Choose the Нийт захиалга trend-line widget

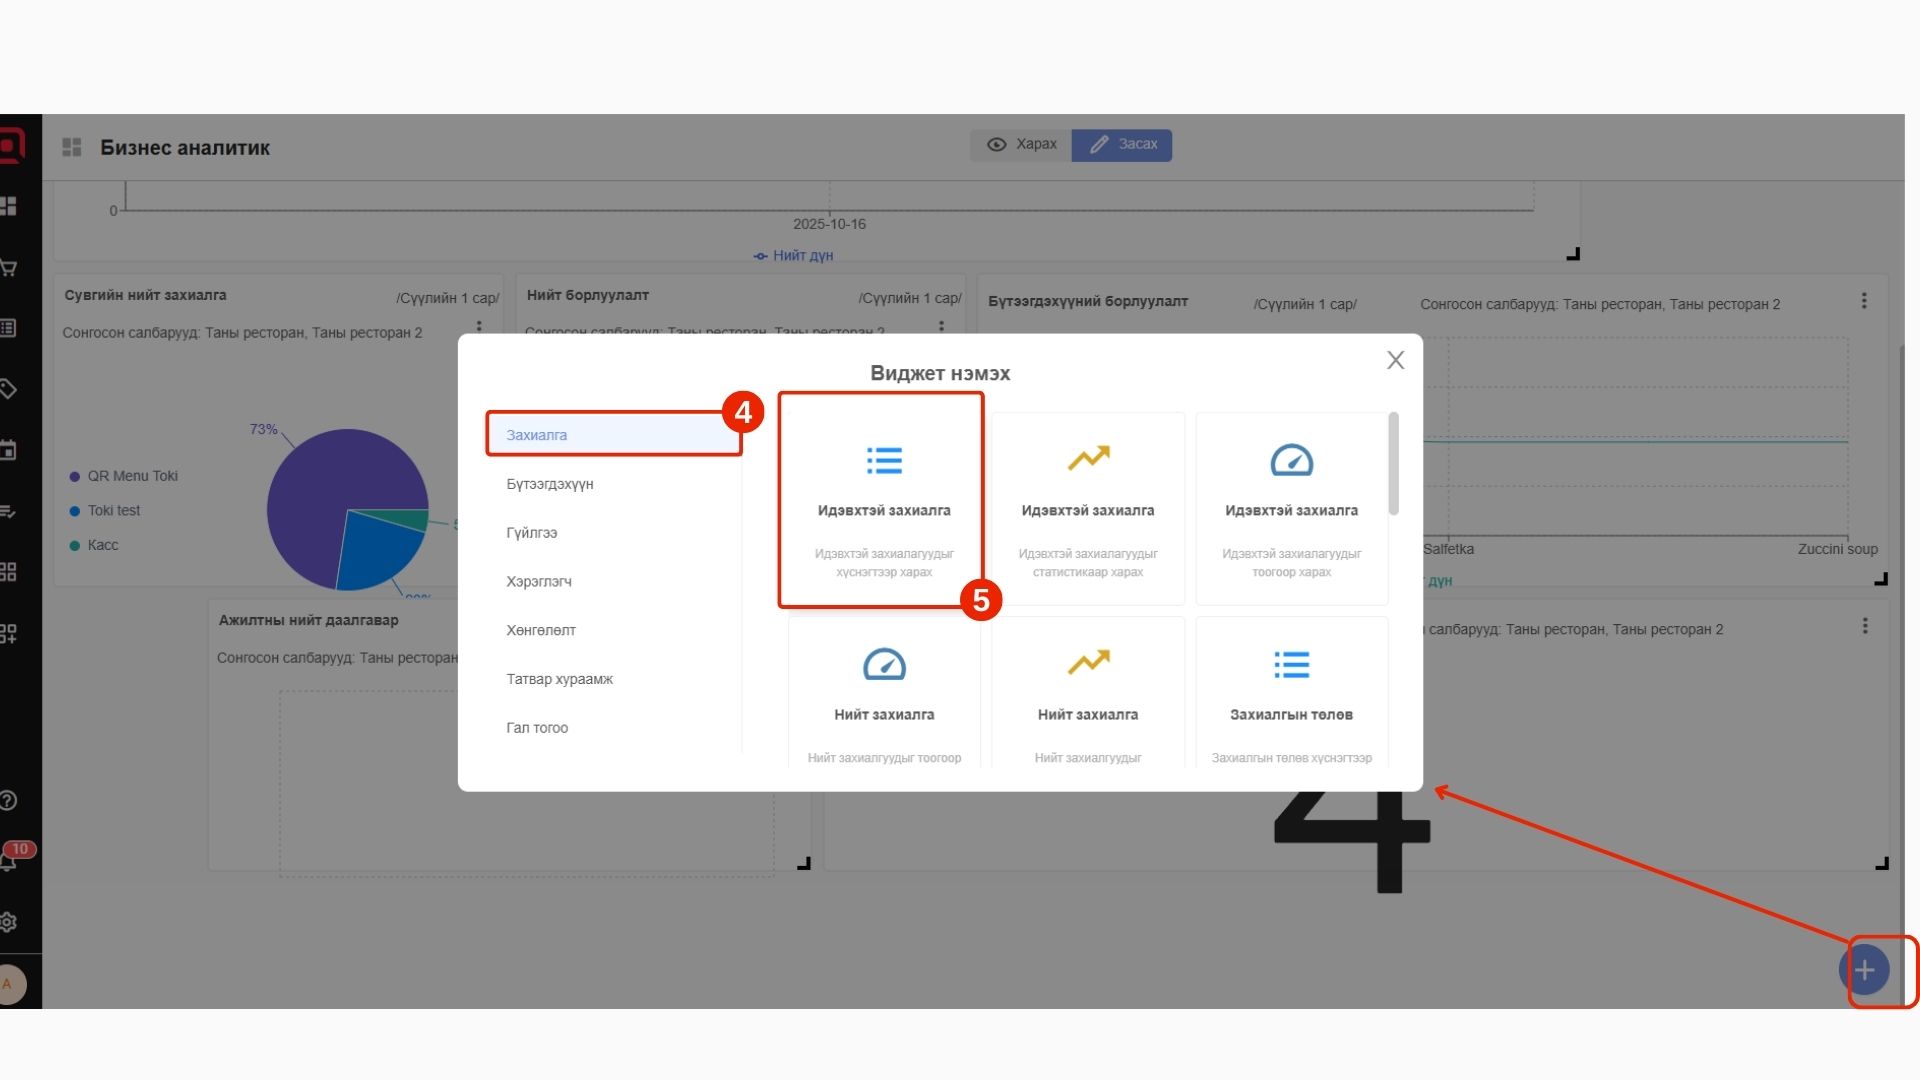point(1088,692)
